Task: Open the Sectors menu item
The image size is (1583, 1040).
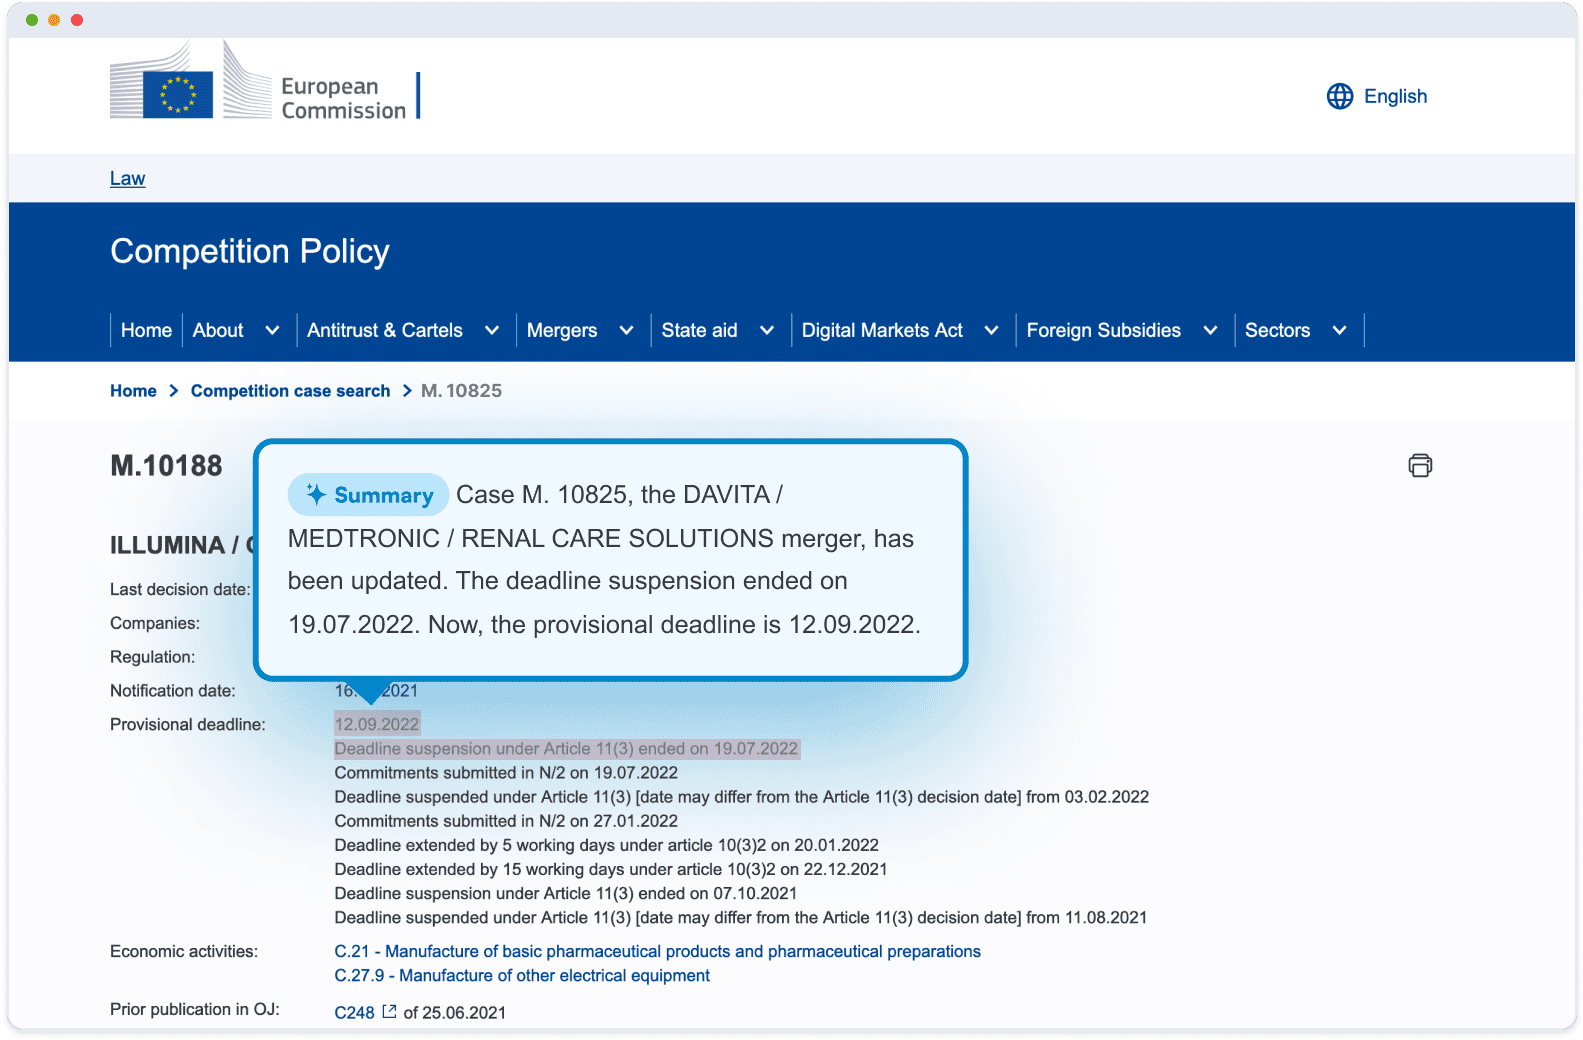Action: click(x=1277, y=331)
